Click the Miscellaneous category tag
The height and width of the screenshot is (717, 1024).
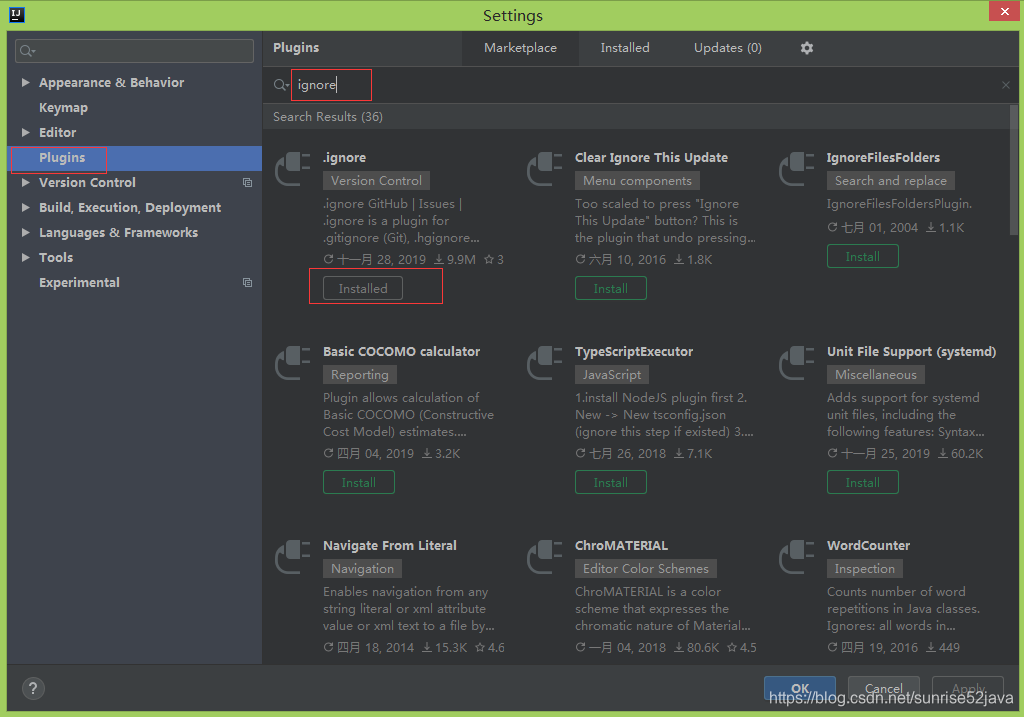click(x=876, y=374)
